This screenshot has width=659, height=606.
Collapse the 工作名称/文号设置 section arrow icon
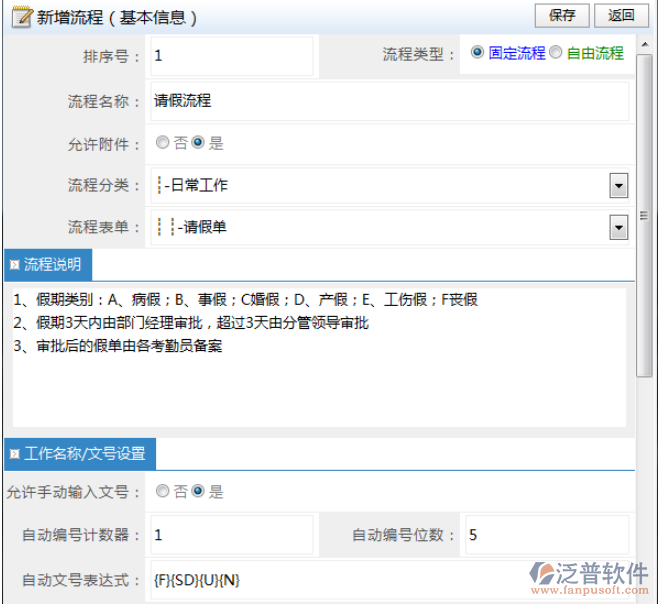click(x=14, y=454)
